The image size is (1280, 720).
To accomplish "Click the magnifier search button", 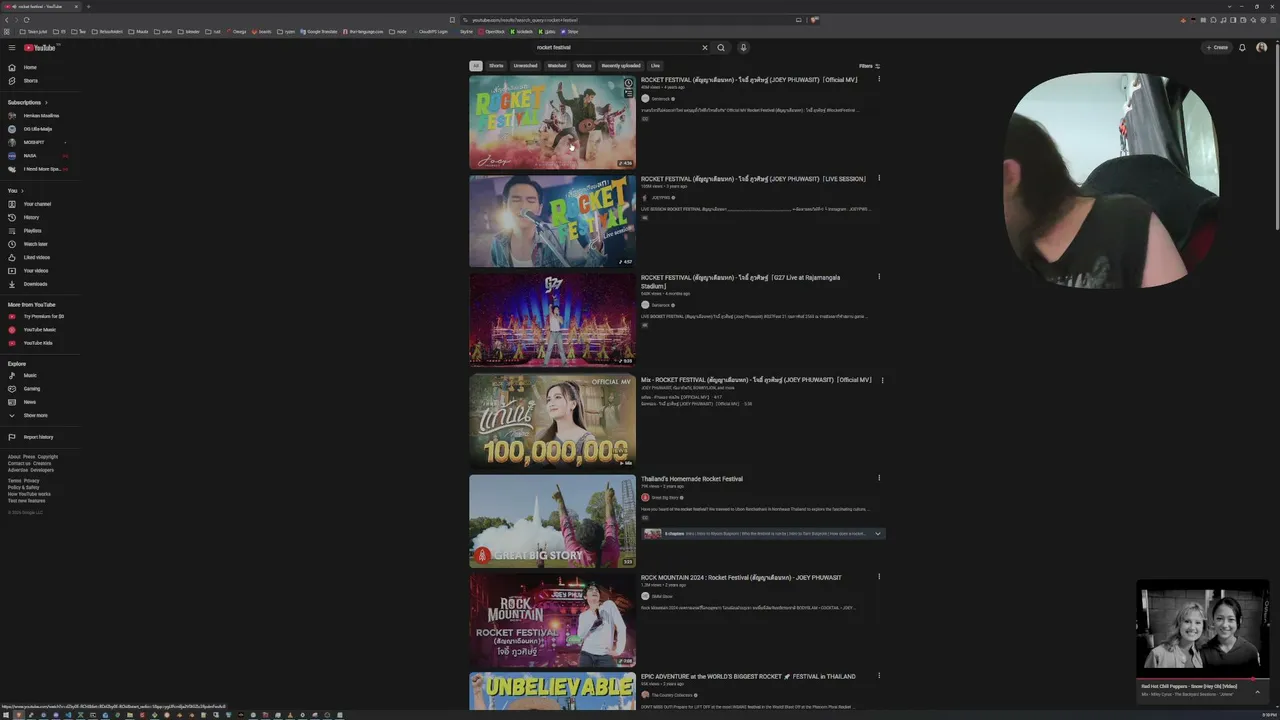I will pos(721,47).
